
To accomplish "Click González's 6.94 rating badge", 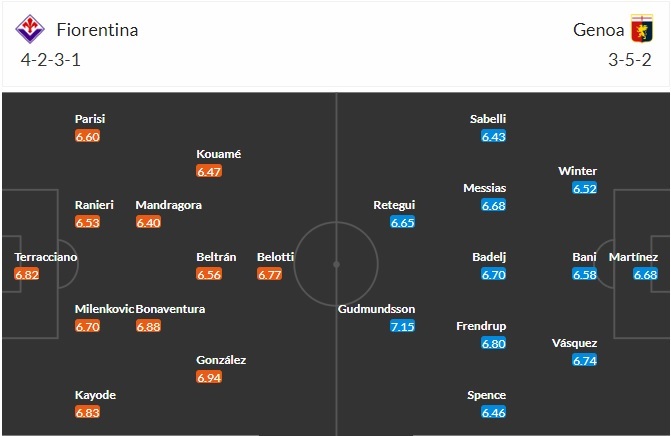I will coord(209,377).
